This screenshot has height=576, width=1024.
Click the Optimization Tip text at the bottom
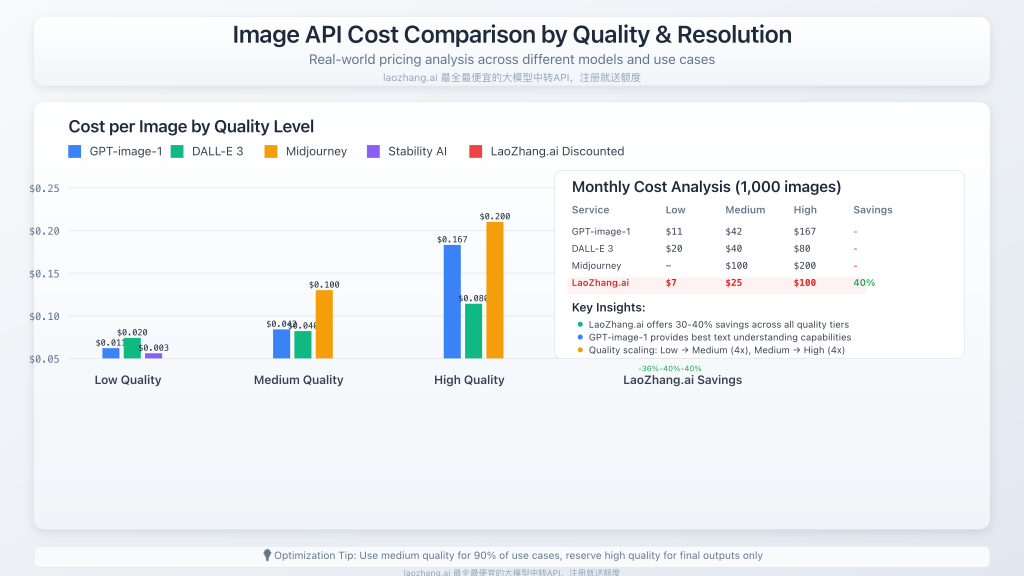click(518, 556)
